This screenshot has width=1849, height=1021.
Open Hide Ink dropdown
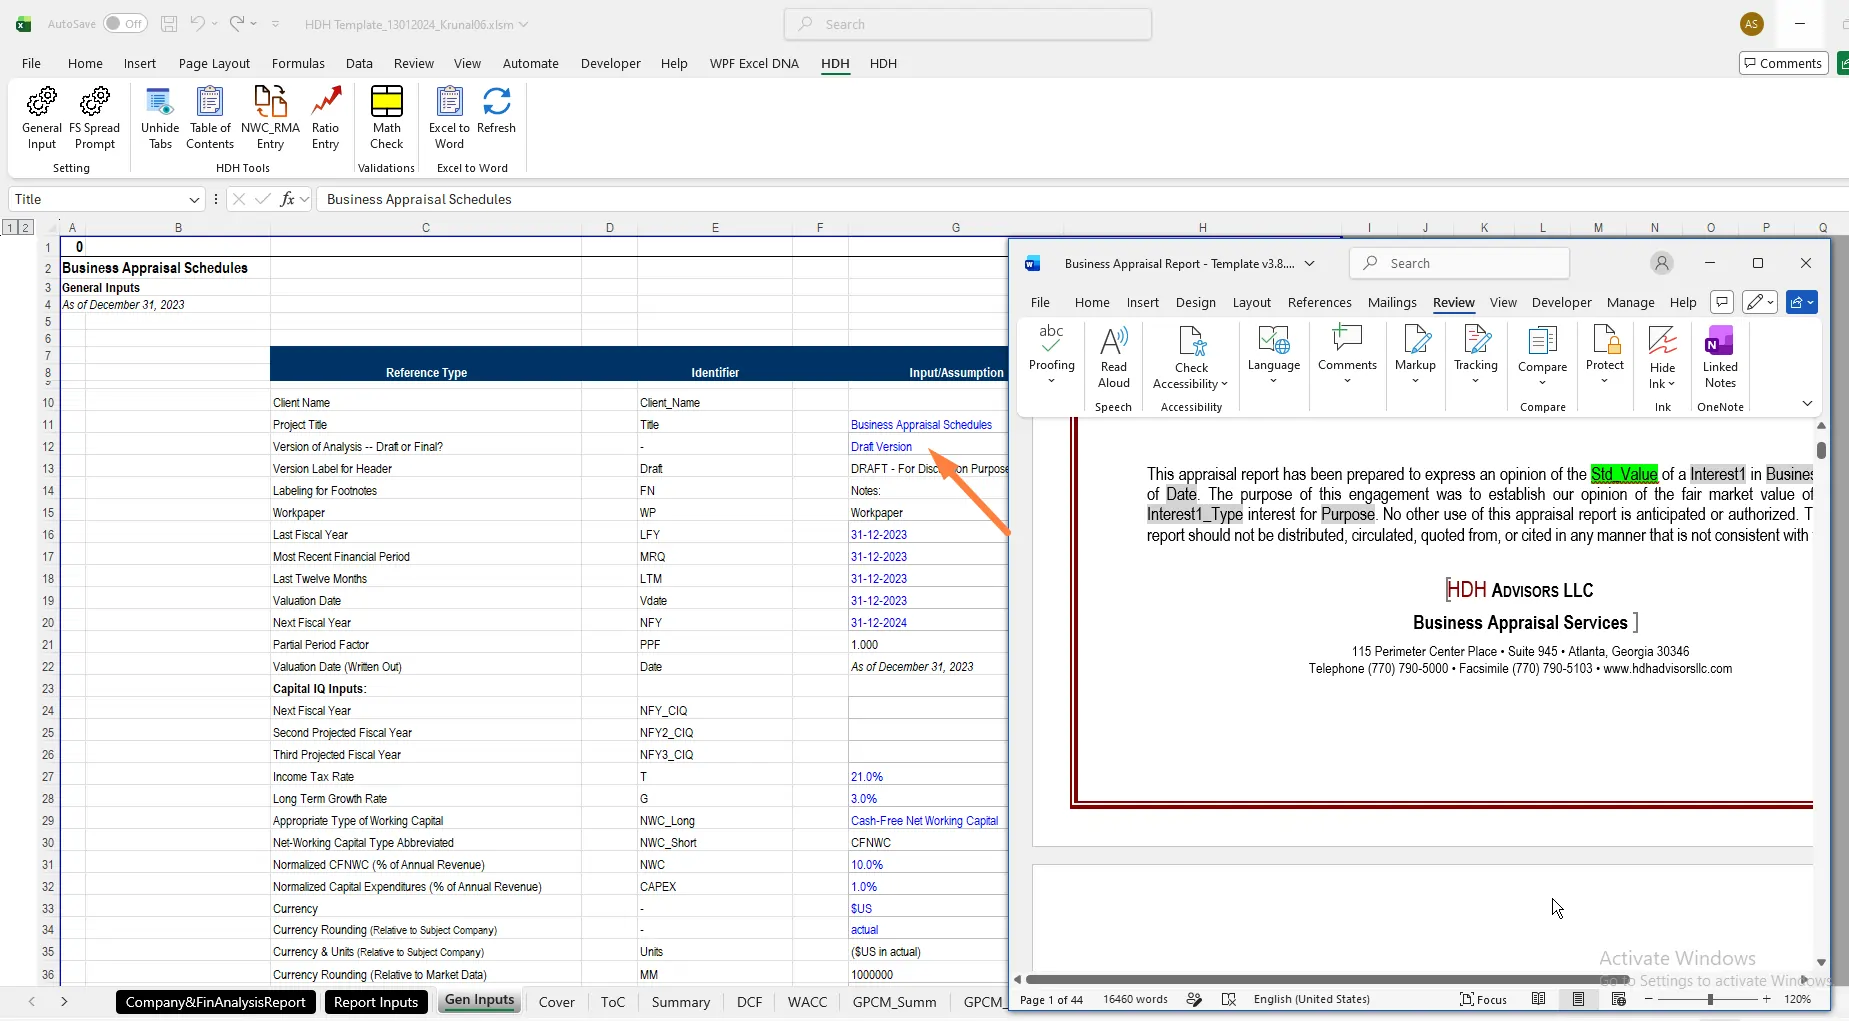click(x=1670, y=384)
